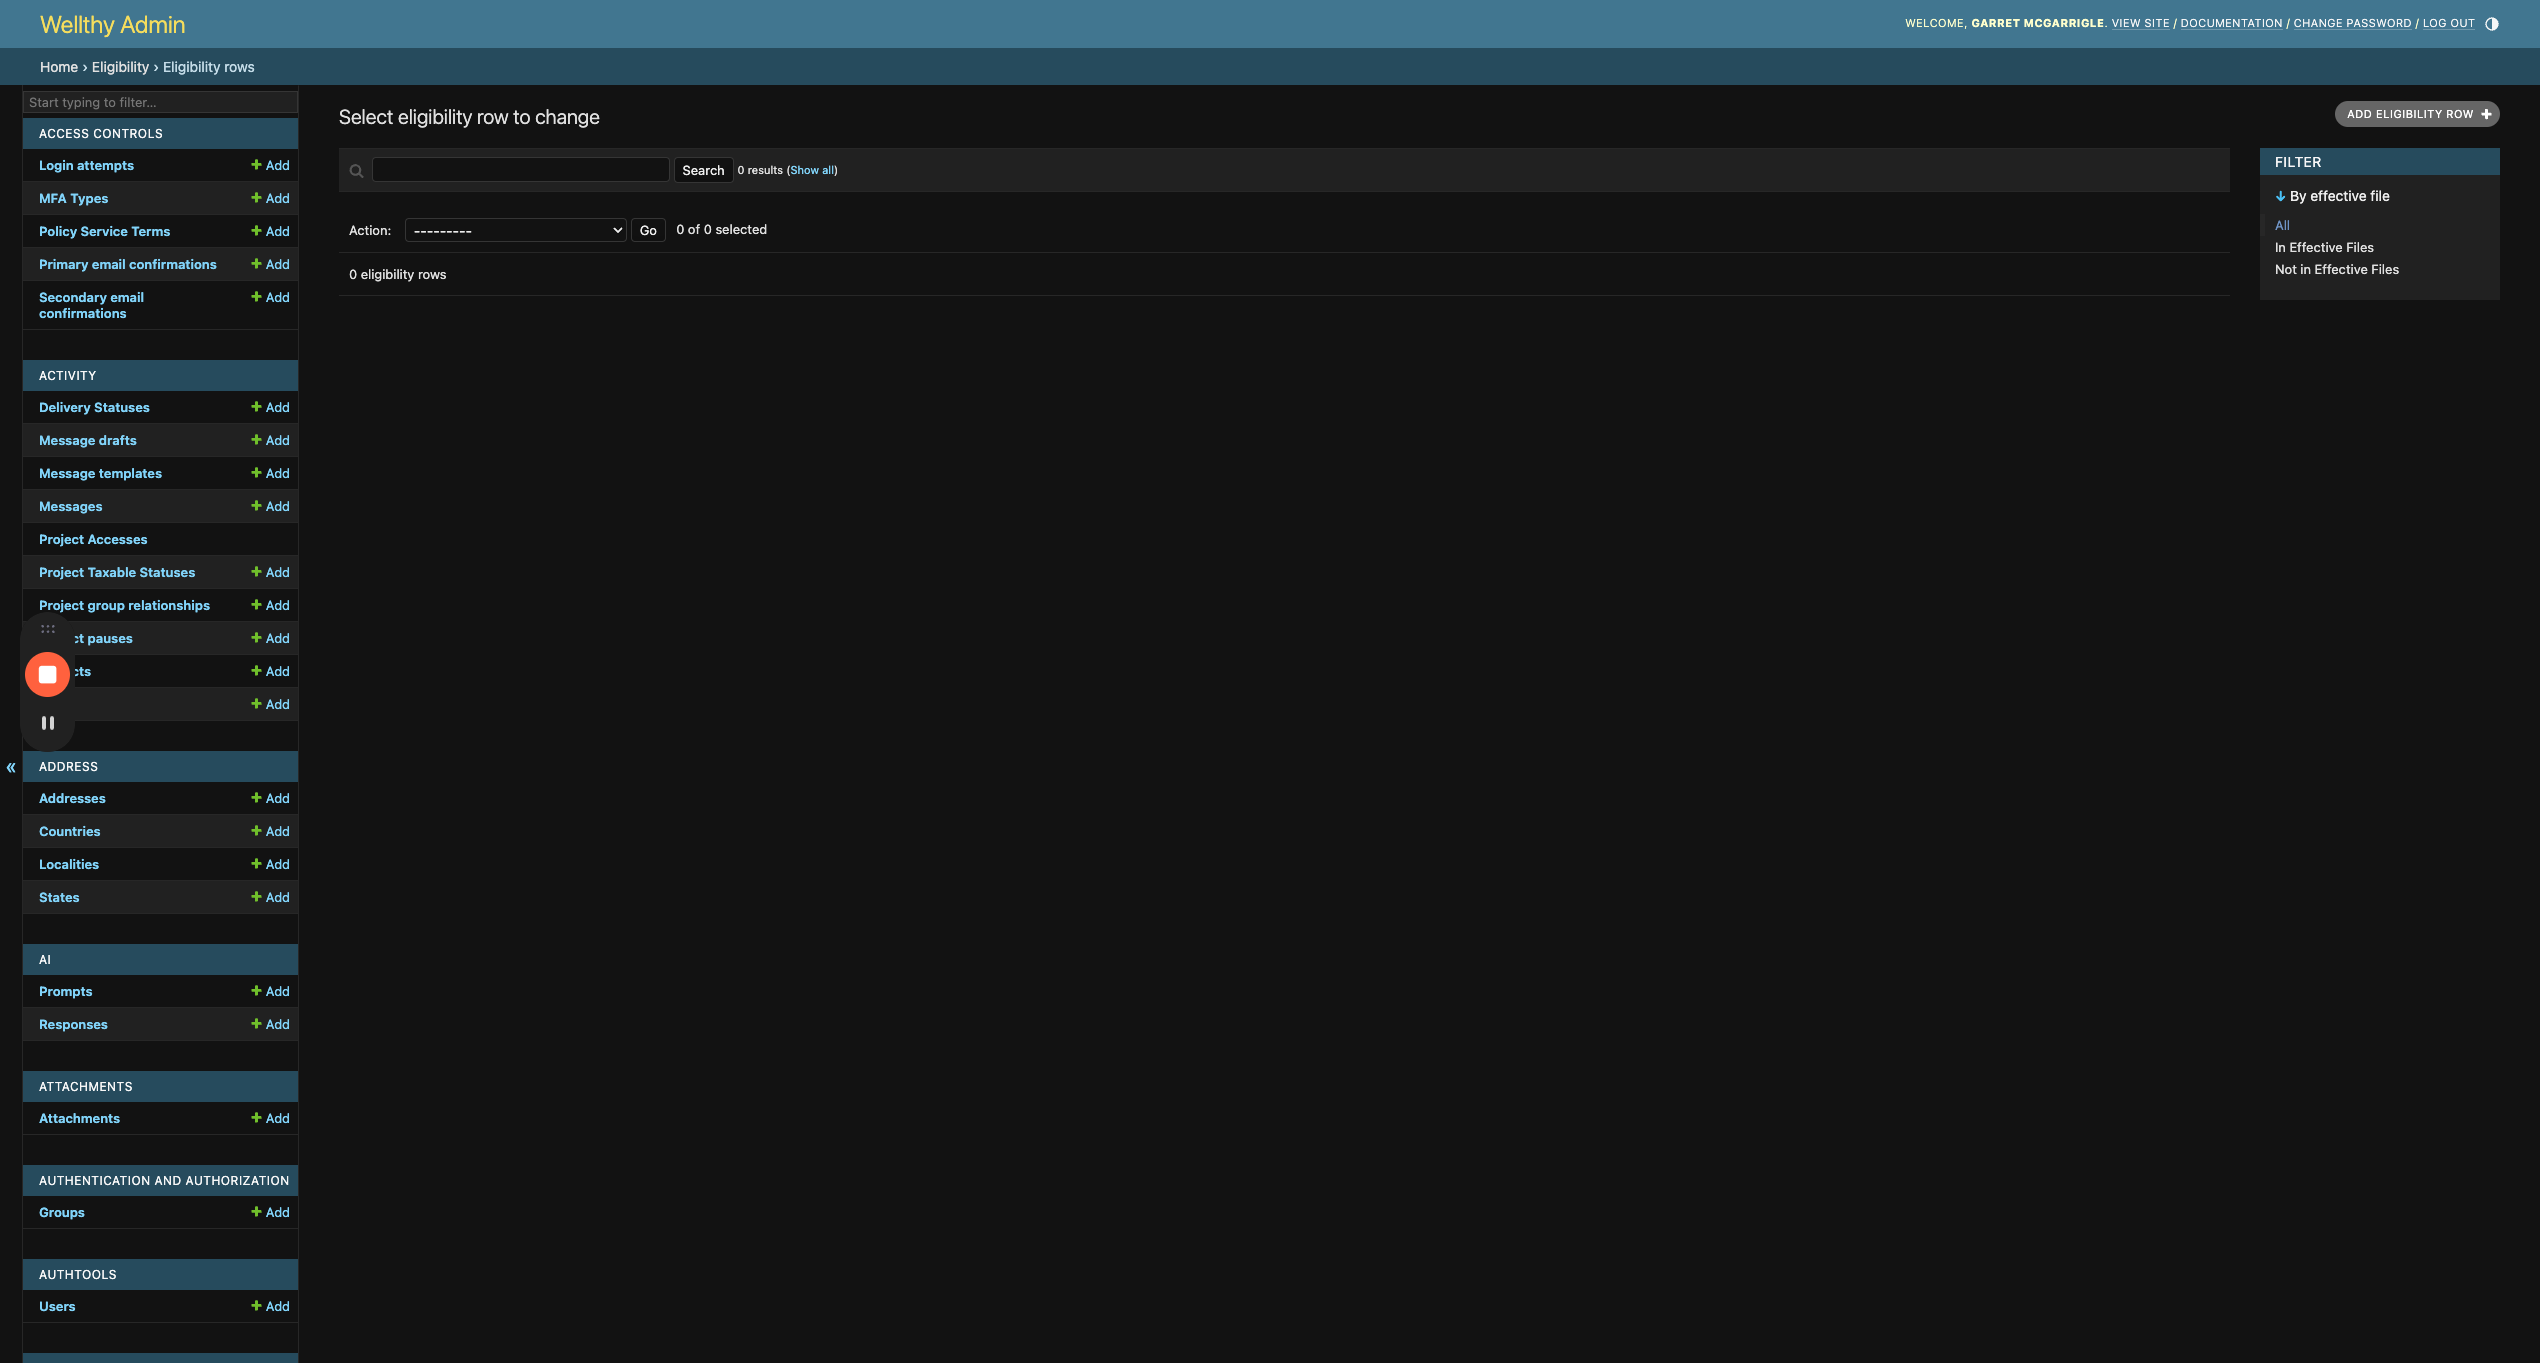The image size is (2540, 1363).
Task: Open Attachments in sidebar
Action: click(x=79, y=1118)
